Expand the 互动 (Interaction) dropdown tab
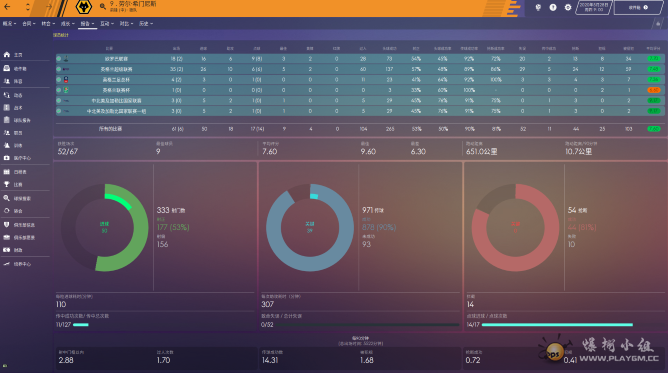Screen dimensions: 668x373 [107, 24]
